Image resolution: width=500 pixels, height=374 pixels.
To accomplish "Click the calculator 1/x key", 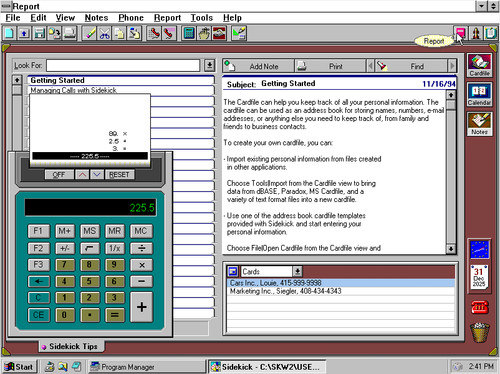I will pos(115,248).
